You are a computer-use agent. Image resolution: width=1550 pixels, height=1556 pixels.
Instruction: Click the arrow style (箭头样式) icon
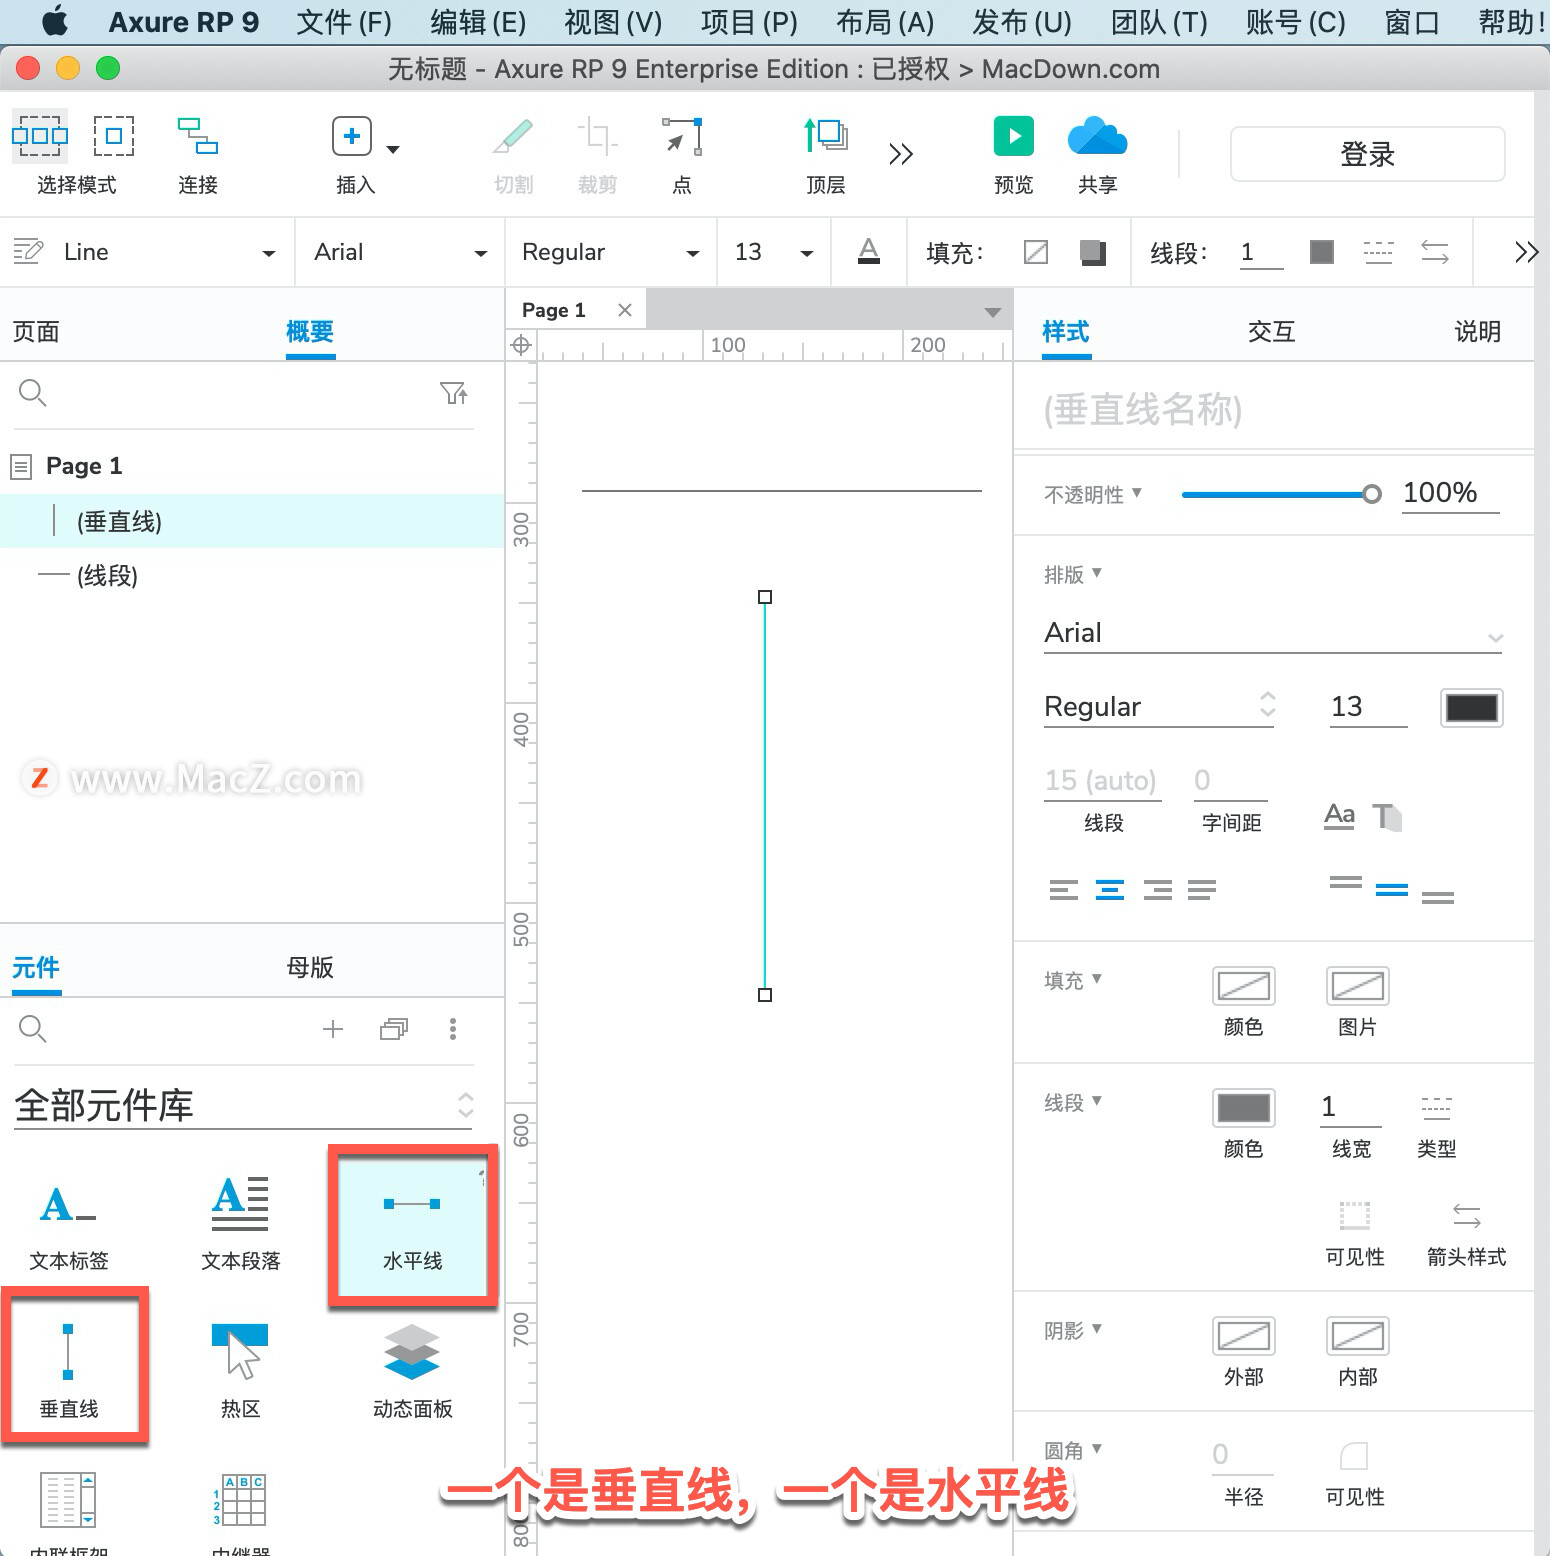1467,1215
